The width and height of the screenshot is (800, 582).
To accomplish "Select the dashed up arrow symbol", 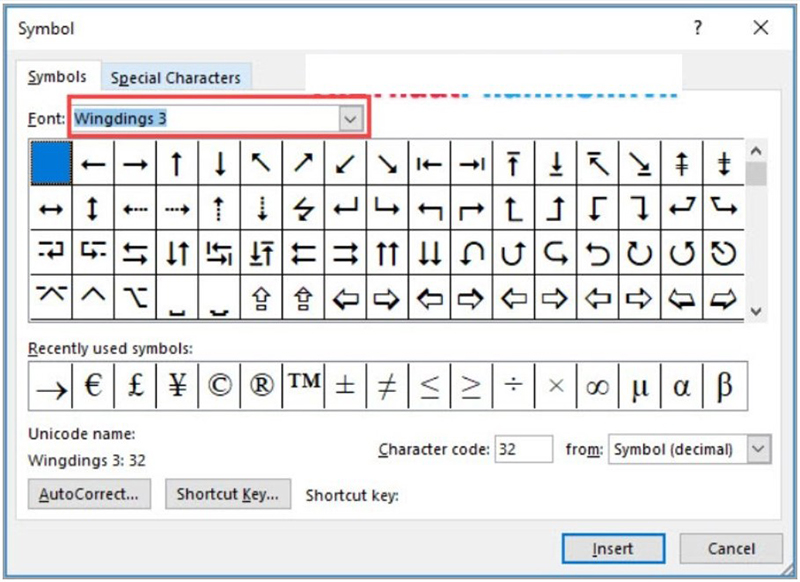I will [x=219, y=209].
